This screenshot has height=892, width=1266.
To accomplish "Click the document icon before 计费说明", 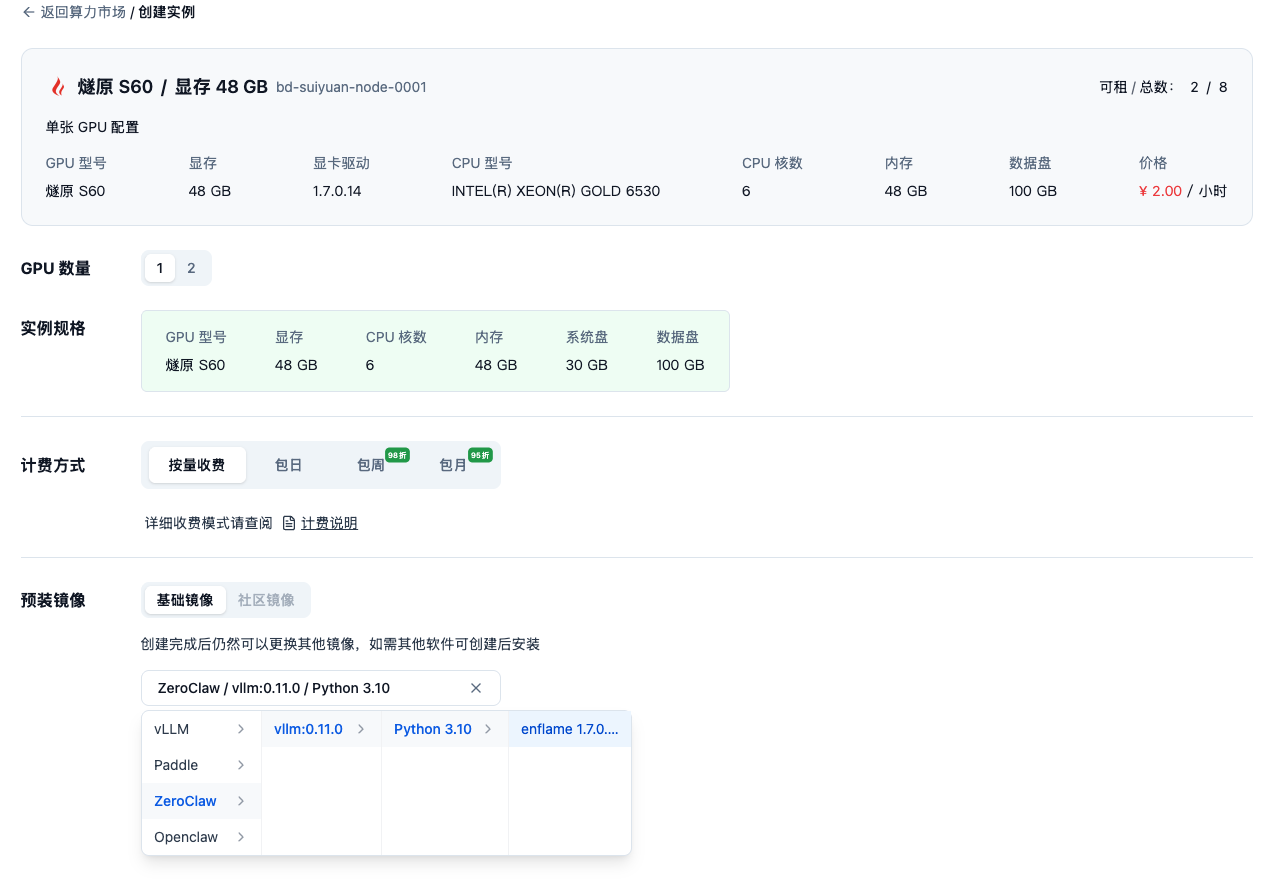I will pyautogui.click(x=289, y=523).
